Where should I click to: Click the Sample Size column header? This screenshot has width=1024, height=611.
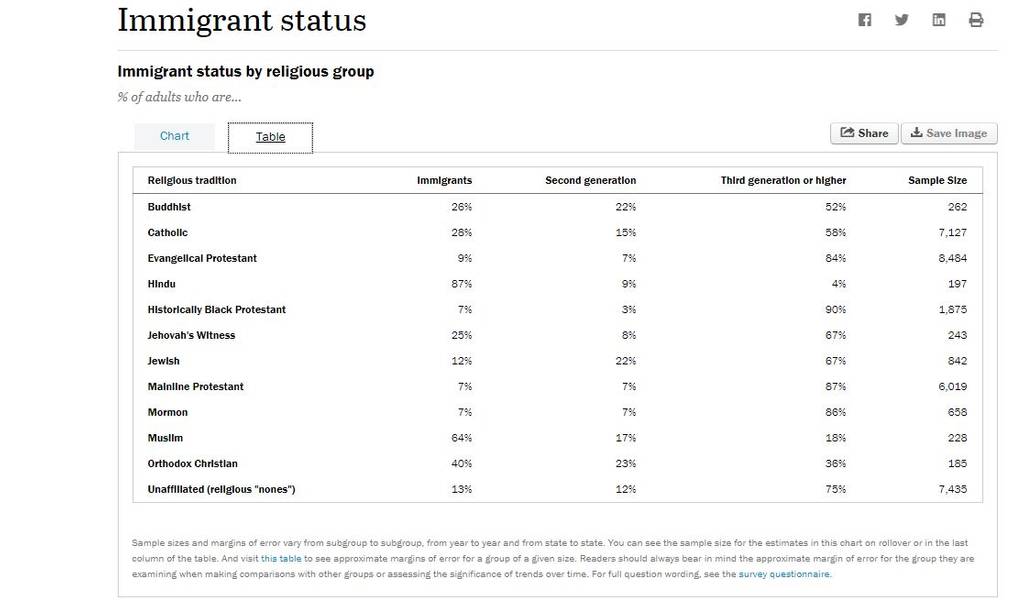tap(937, 180)
